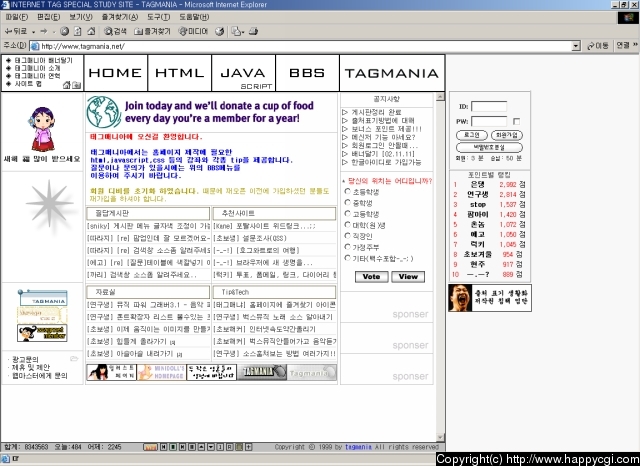Click the plus icon in the bottom strip
This screenshot has height=466, width=640.
click(x=249, y=447)
